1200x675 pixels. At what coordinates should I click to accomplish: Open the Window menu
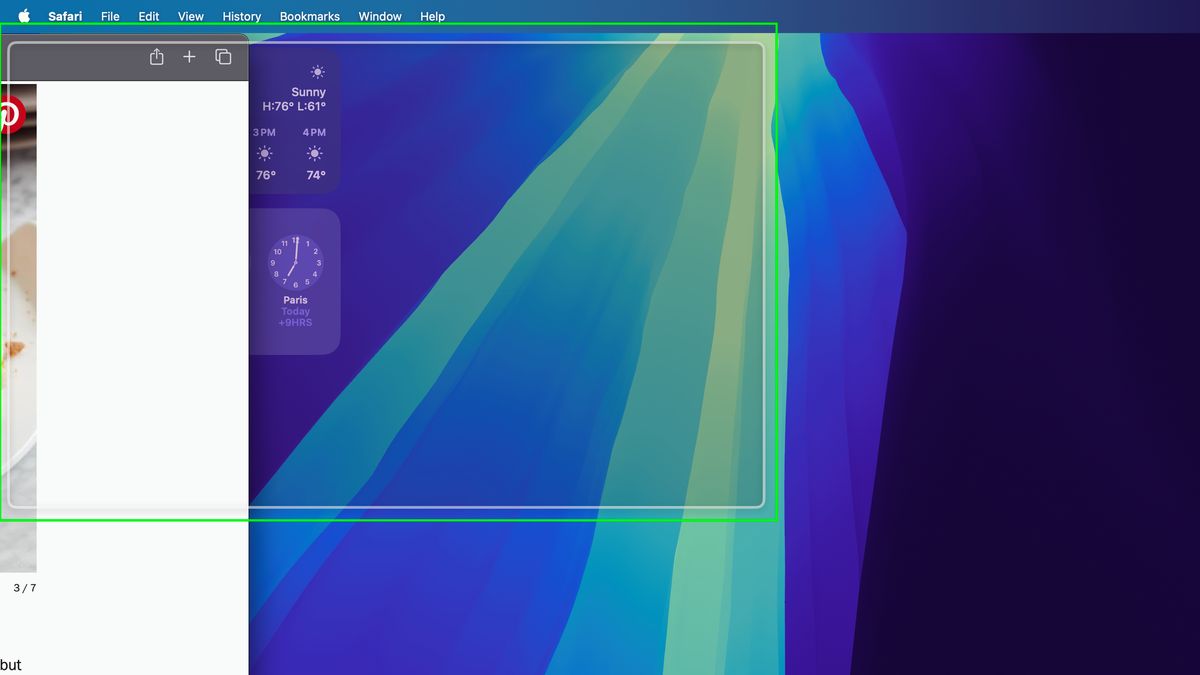(380, 15)
